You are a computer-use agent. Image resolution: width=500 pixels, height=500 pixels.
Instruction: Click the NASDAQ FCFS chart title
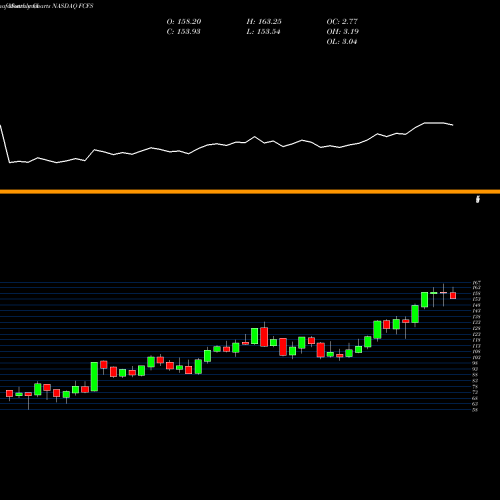coord(72,6)
